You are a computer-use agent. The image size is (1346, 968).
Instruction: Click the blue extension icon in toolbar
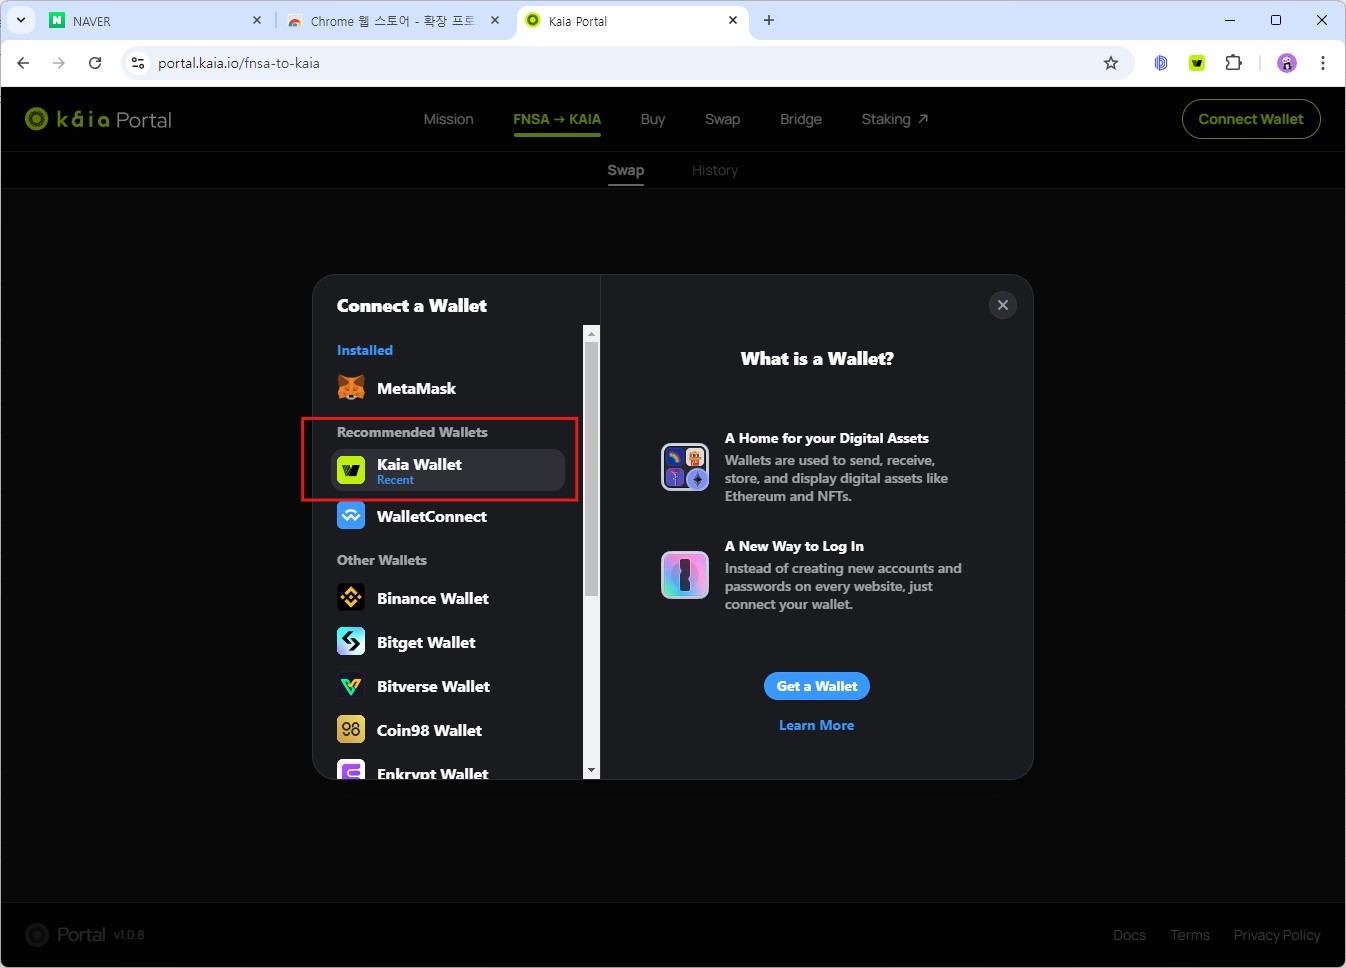[1161, 63]
